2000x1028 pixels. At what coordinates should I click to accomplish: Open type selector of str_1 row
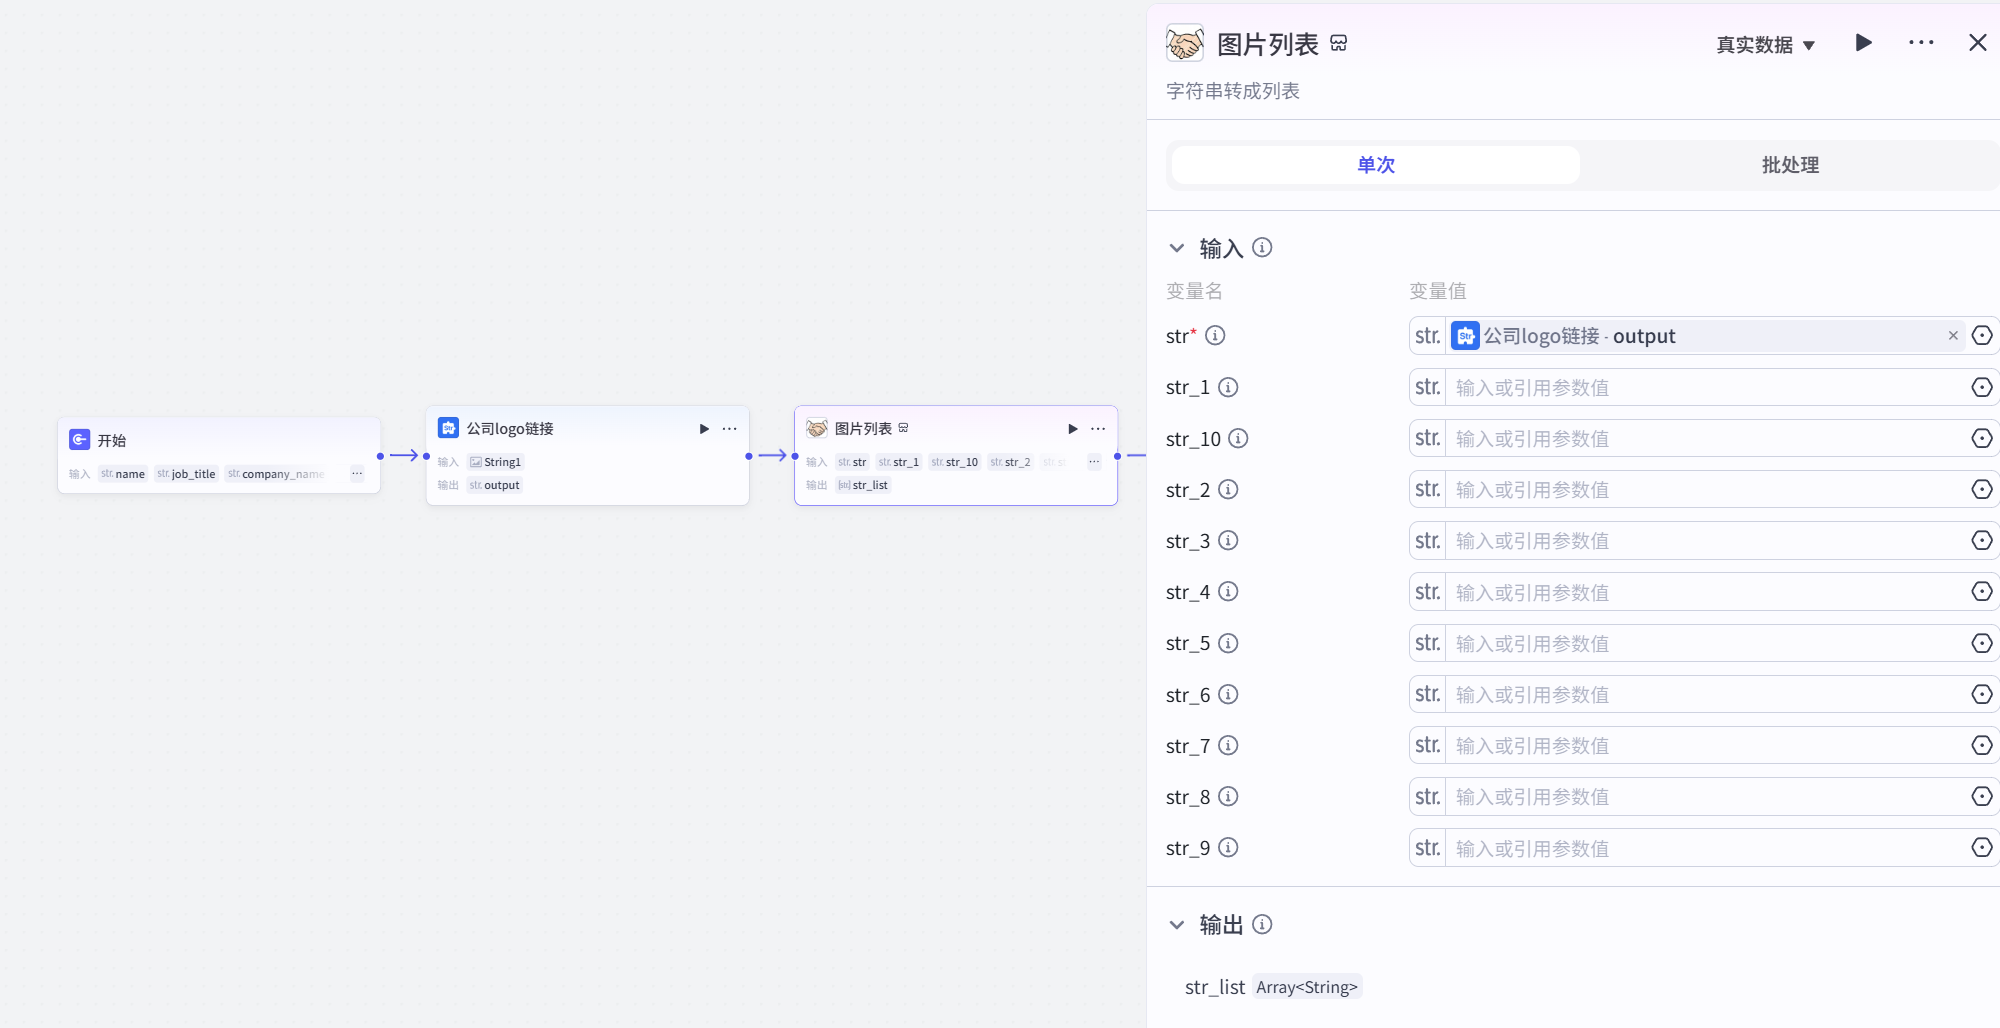(x=1428, y=387)
